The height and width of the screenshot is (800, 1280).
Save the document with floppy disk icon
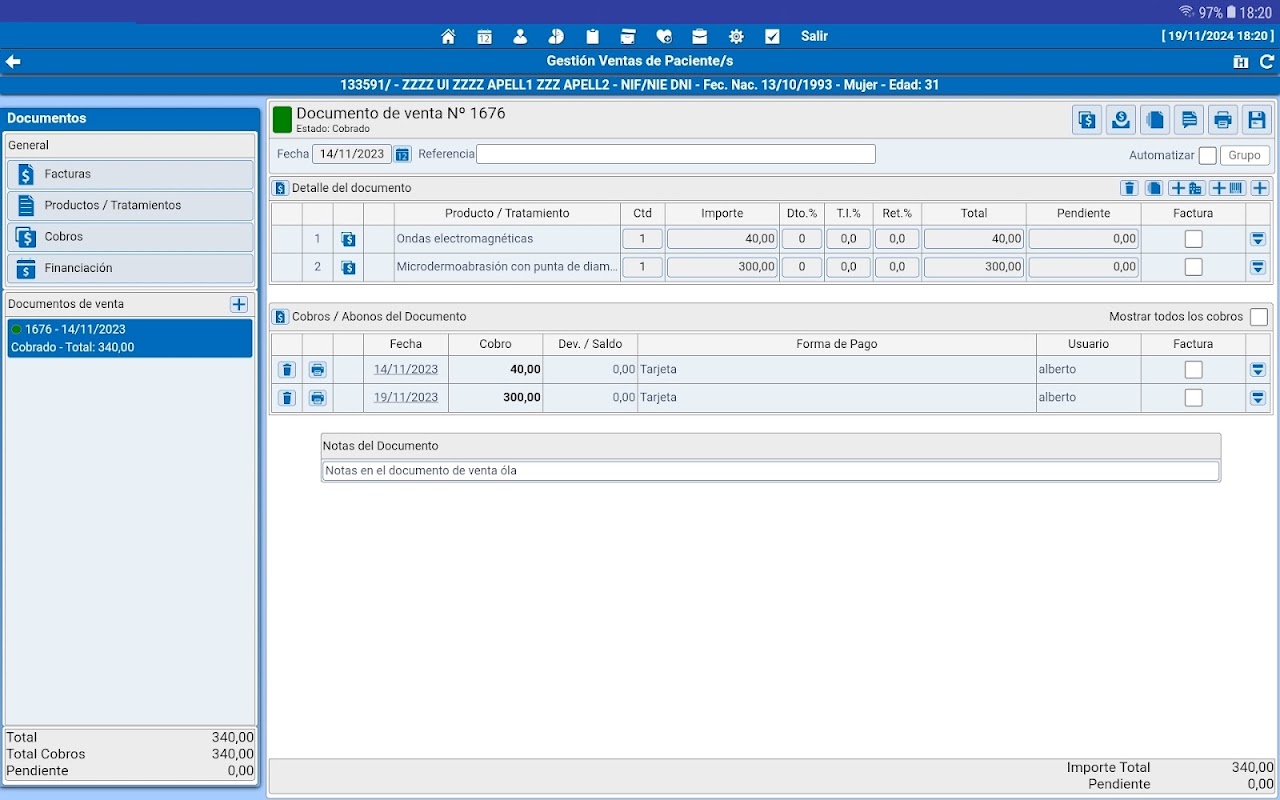(x=1257, y=120)
